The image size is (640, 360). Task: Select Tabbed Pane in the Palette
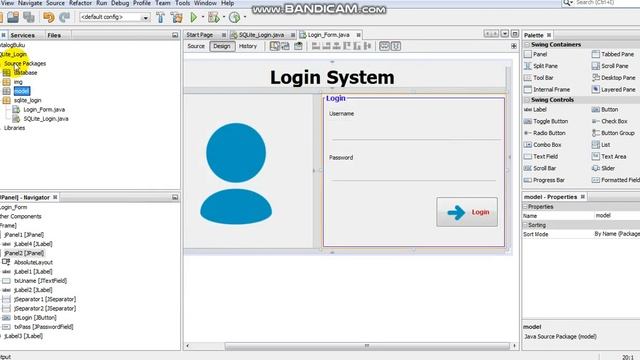(x=613, y=54)
